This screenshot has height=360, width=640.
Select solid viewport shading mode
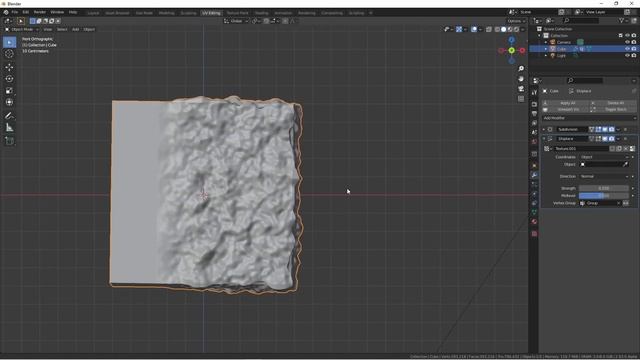click(503, 29)
